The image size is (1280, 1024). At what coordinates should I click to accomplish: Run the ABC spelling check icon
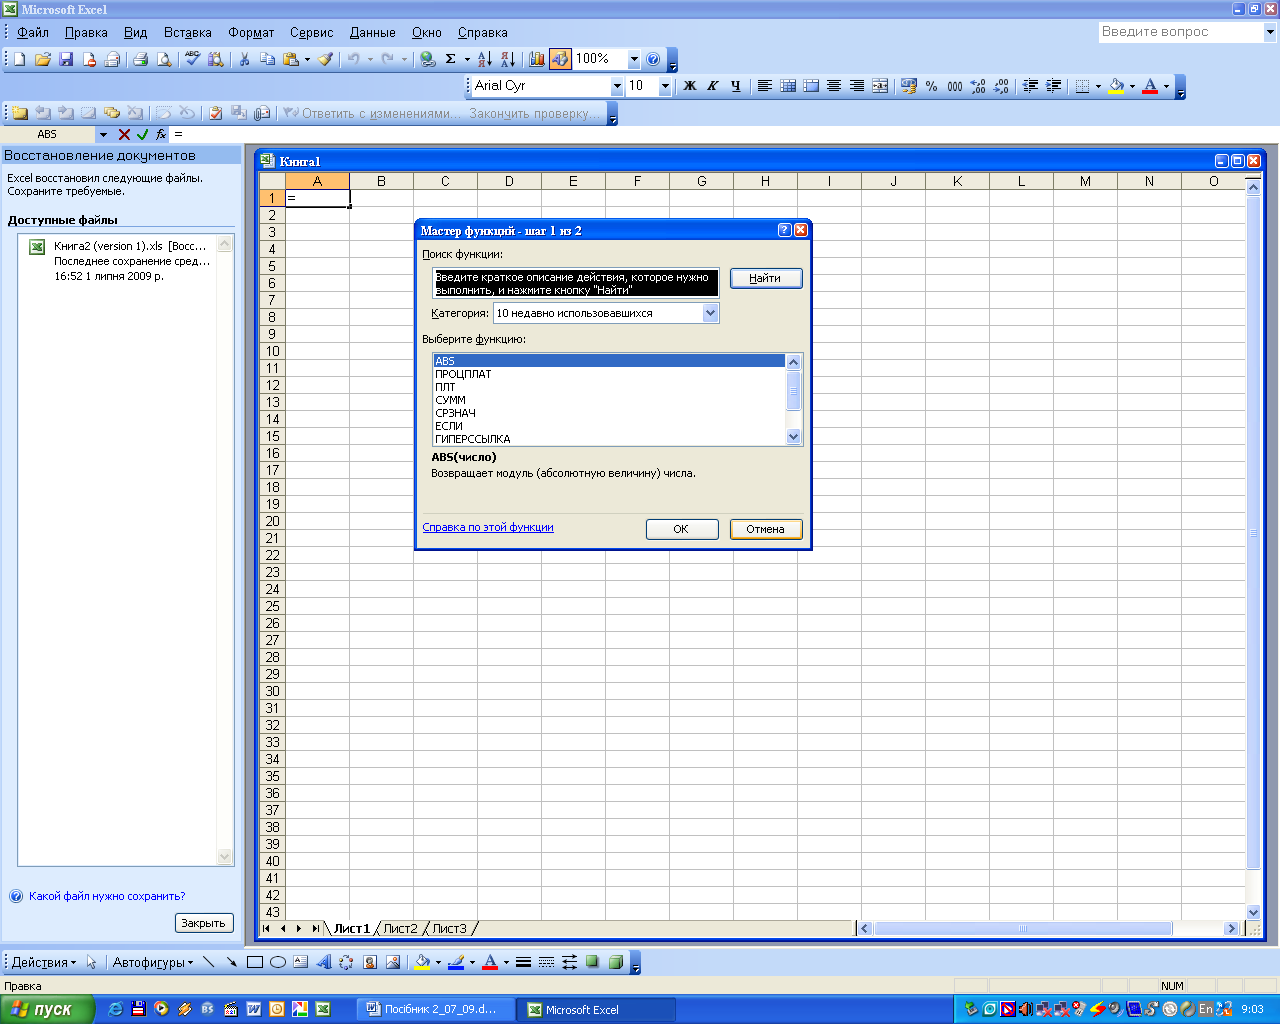(192, 59)
